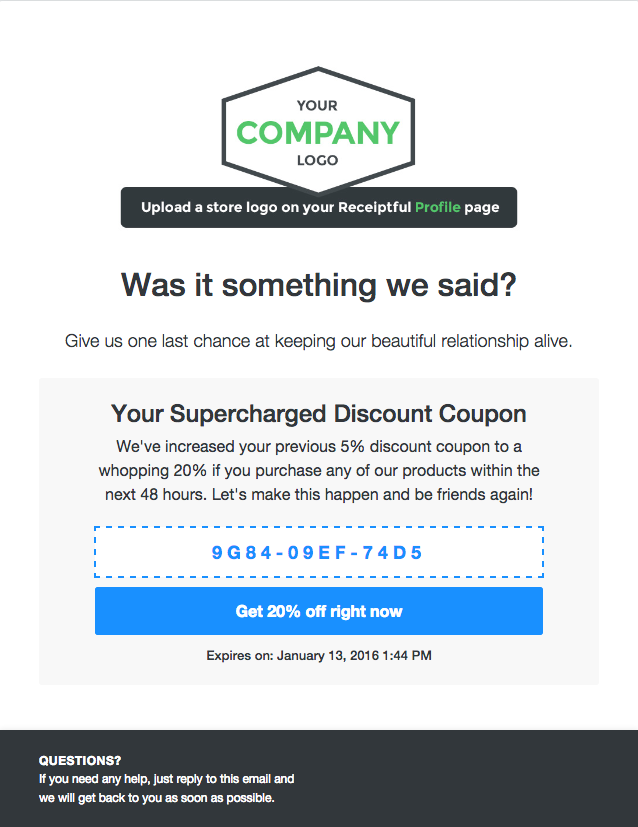Select the coupon code 9G84-09EF-74D5
Image resolution: width=638 pixels, height=827 pixels.
[319, 552]
